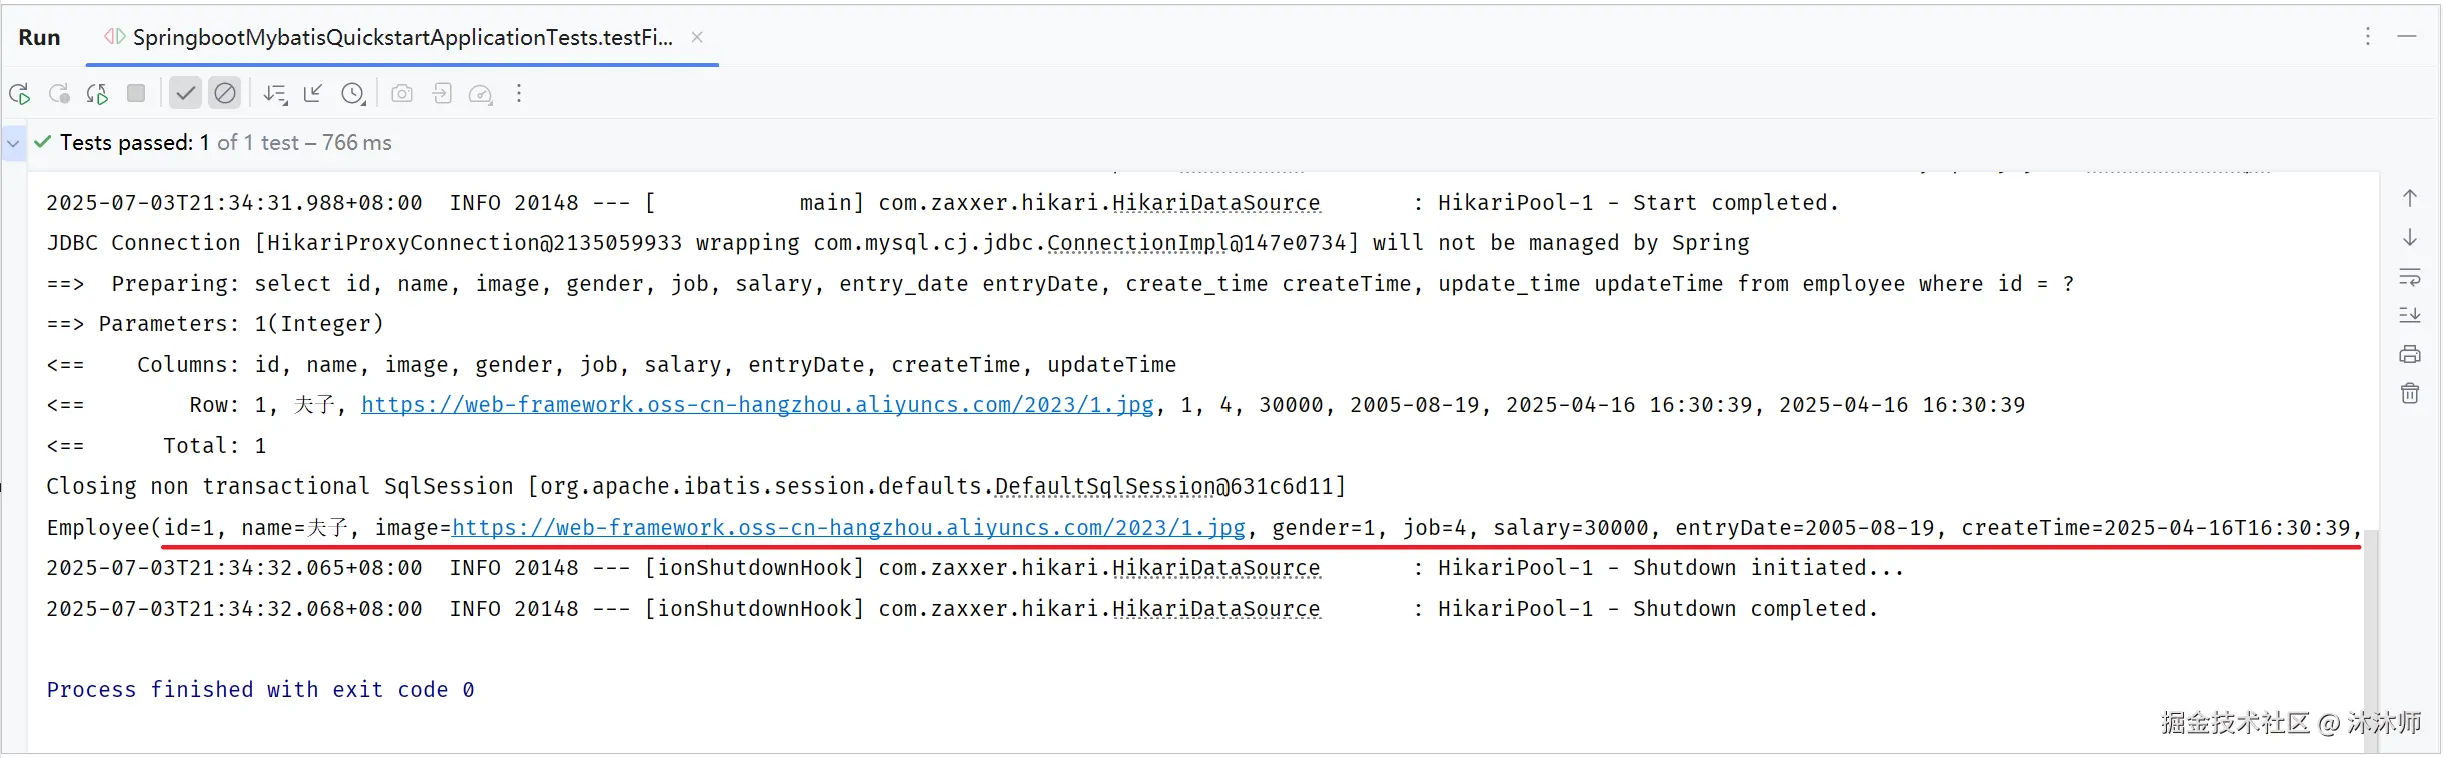Image resolution: width=2443 pixels, height=758 pixels.
Task: Hide the Run tool window with the minimize dash
Action: (x=2407, y=37)
